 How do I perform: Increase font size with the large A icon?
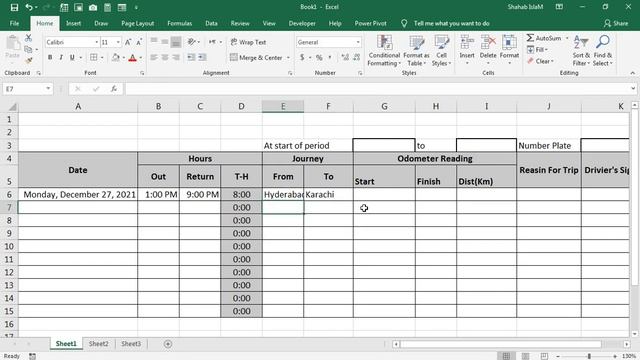(x=128, y=42)
